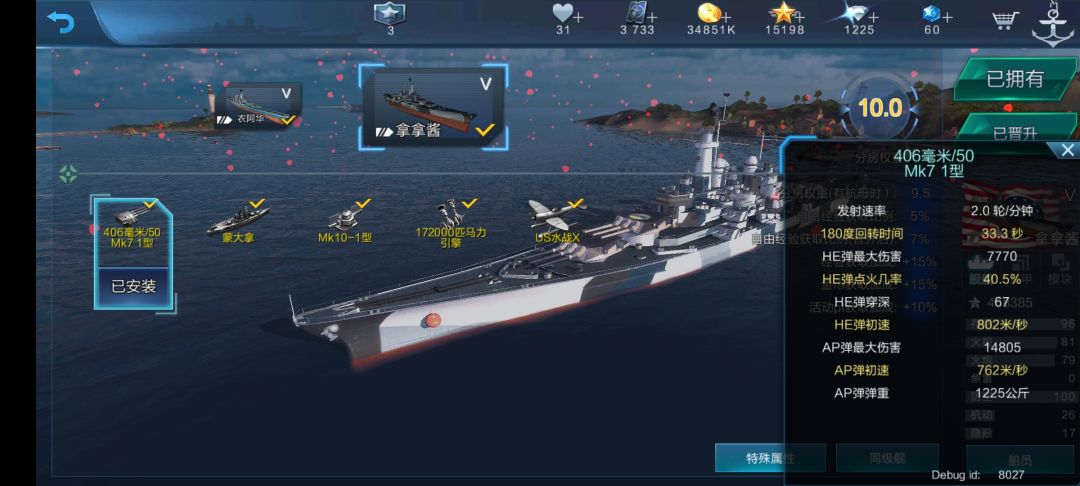Add more hearts via heart icon
The width and height of the screenshot is (1080, 486).
pos(568,19)
